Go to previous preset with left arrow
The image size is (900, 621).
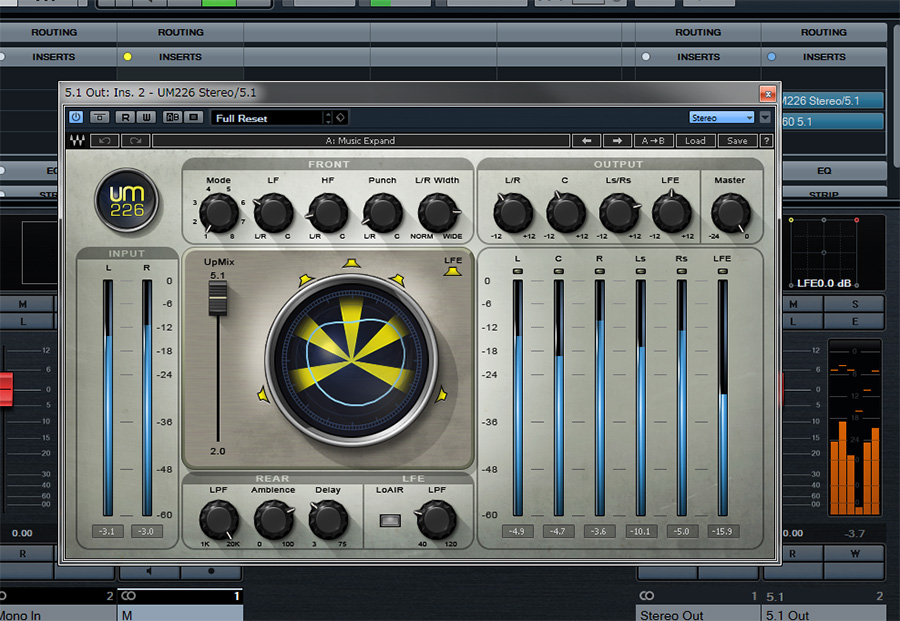pos(589,141)
